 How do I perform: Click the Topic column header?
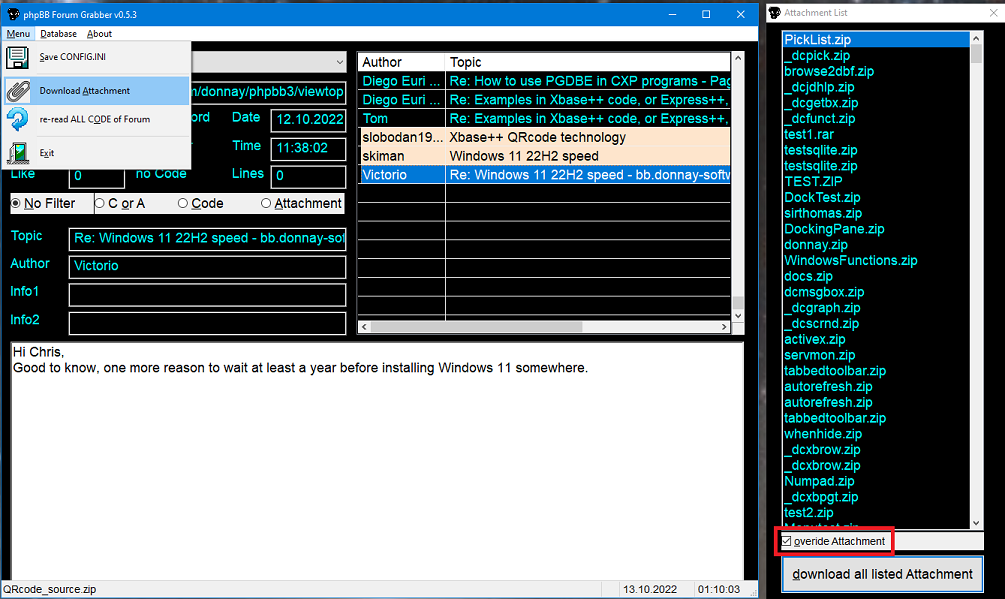click(588, 62)
